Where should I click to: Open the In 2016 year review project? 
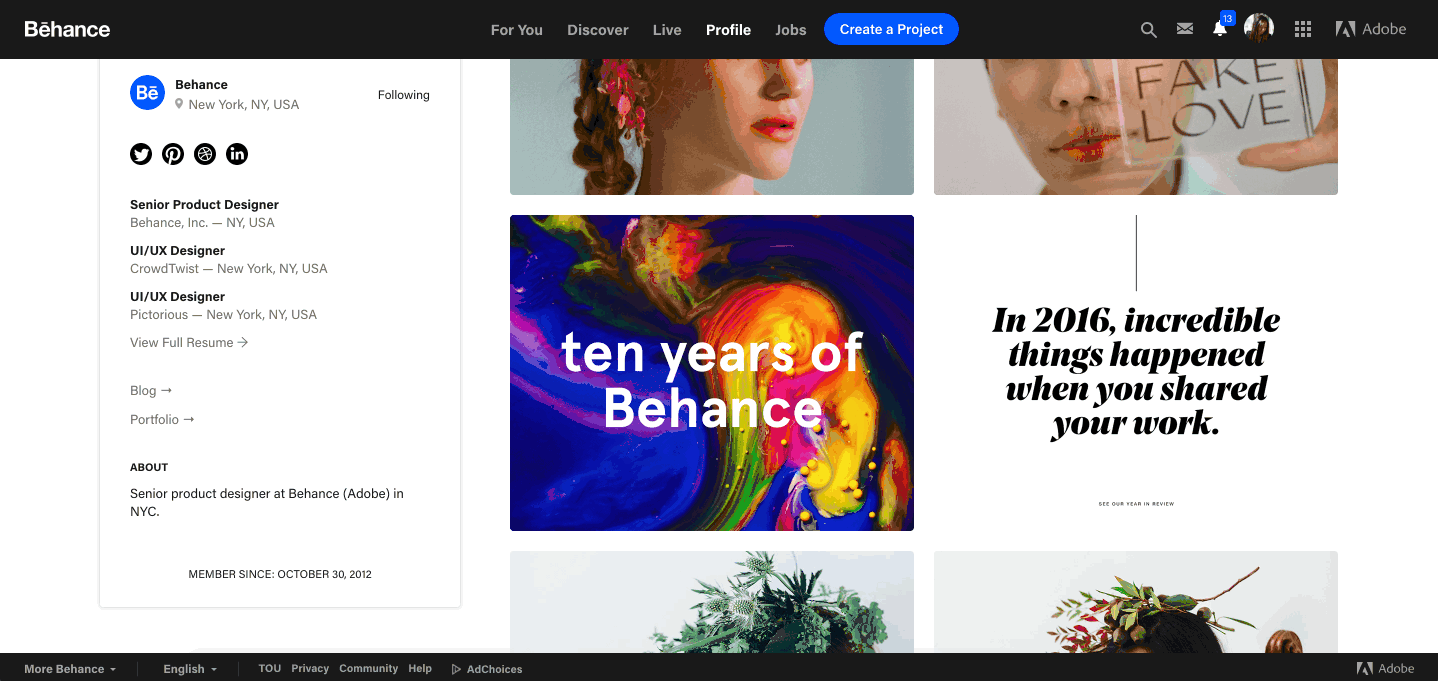point(1136,373)
